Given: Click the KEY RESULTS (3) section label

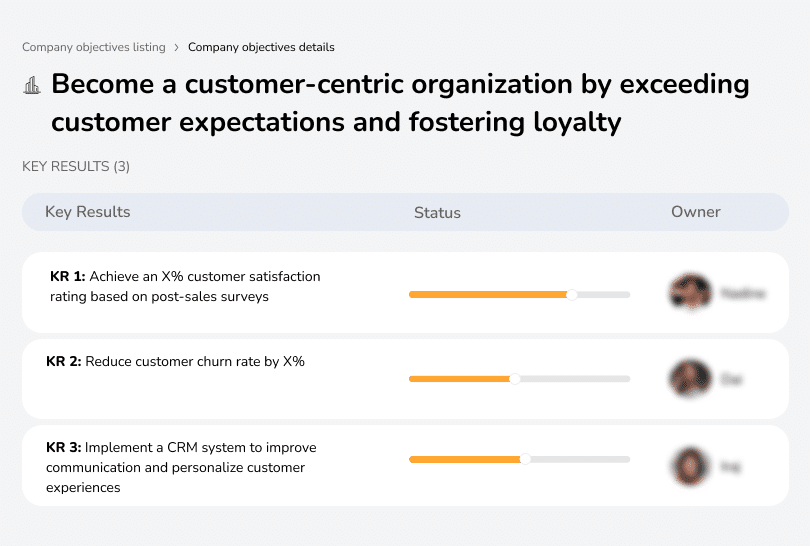Looking at the screenshot, I should (x=76, y=166).
